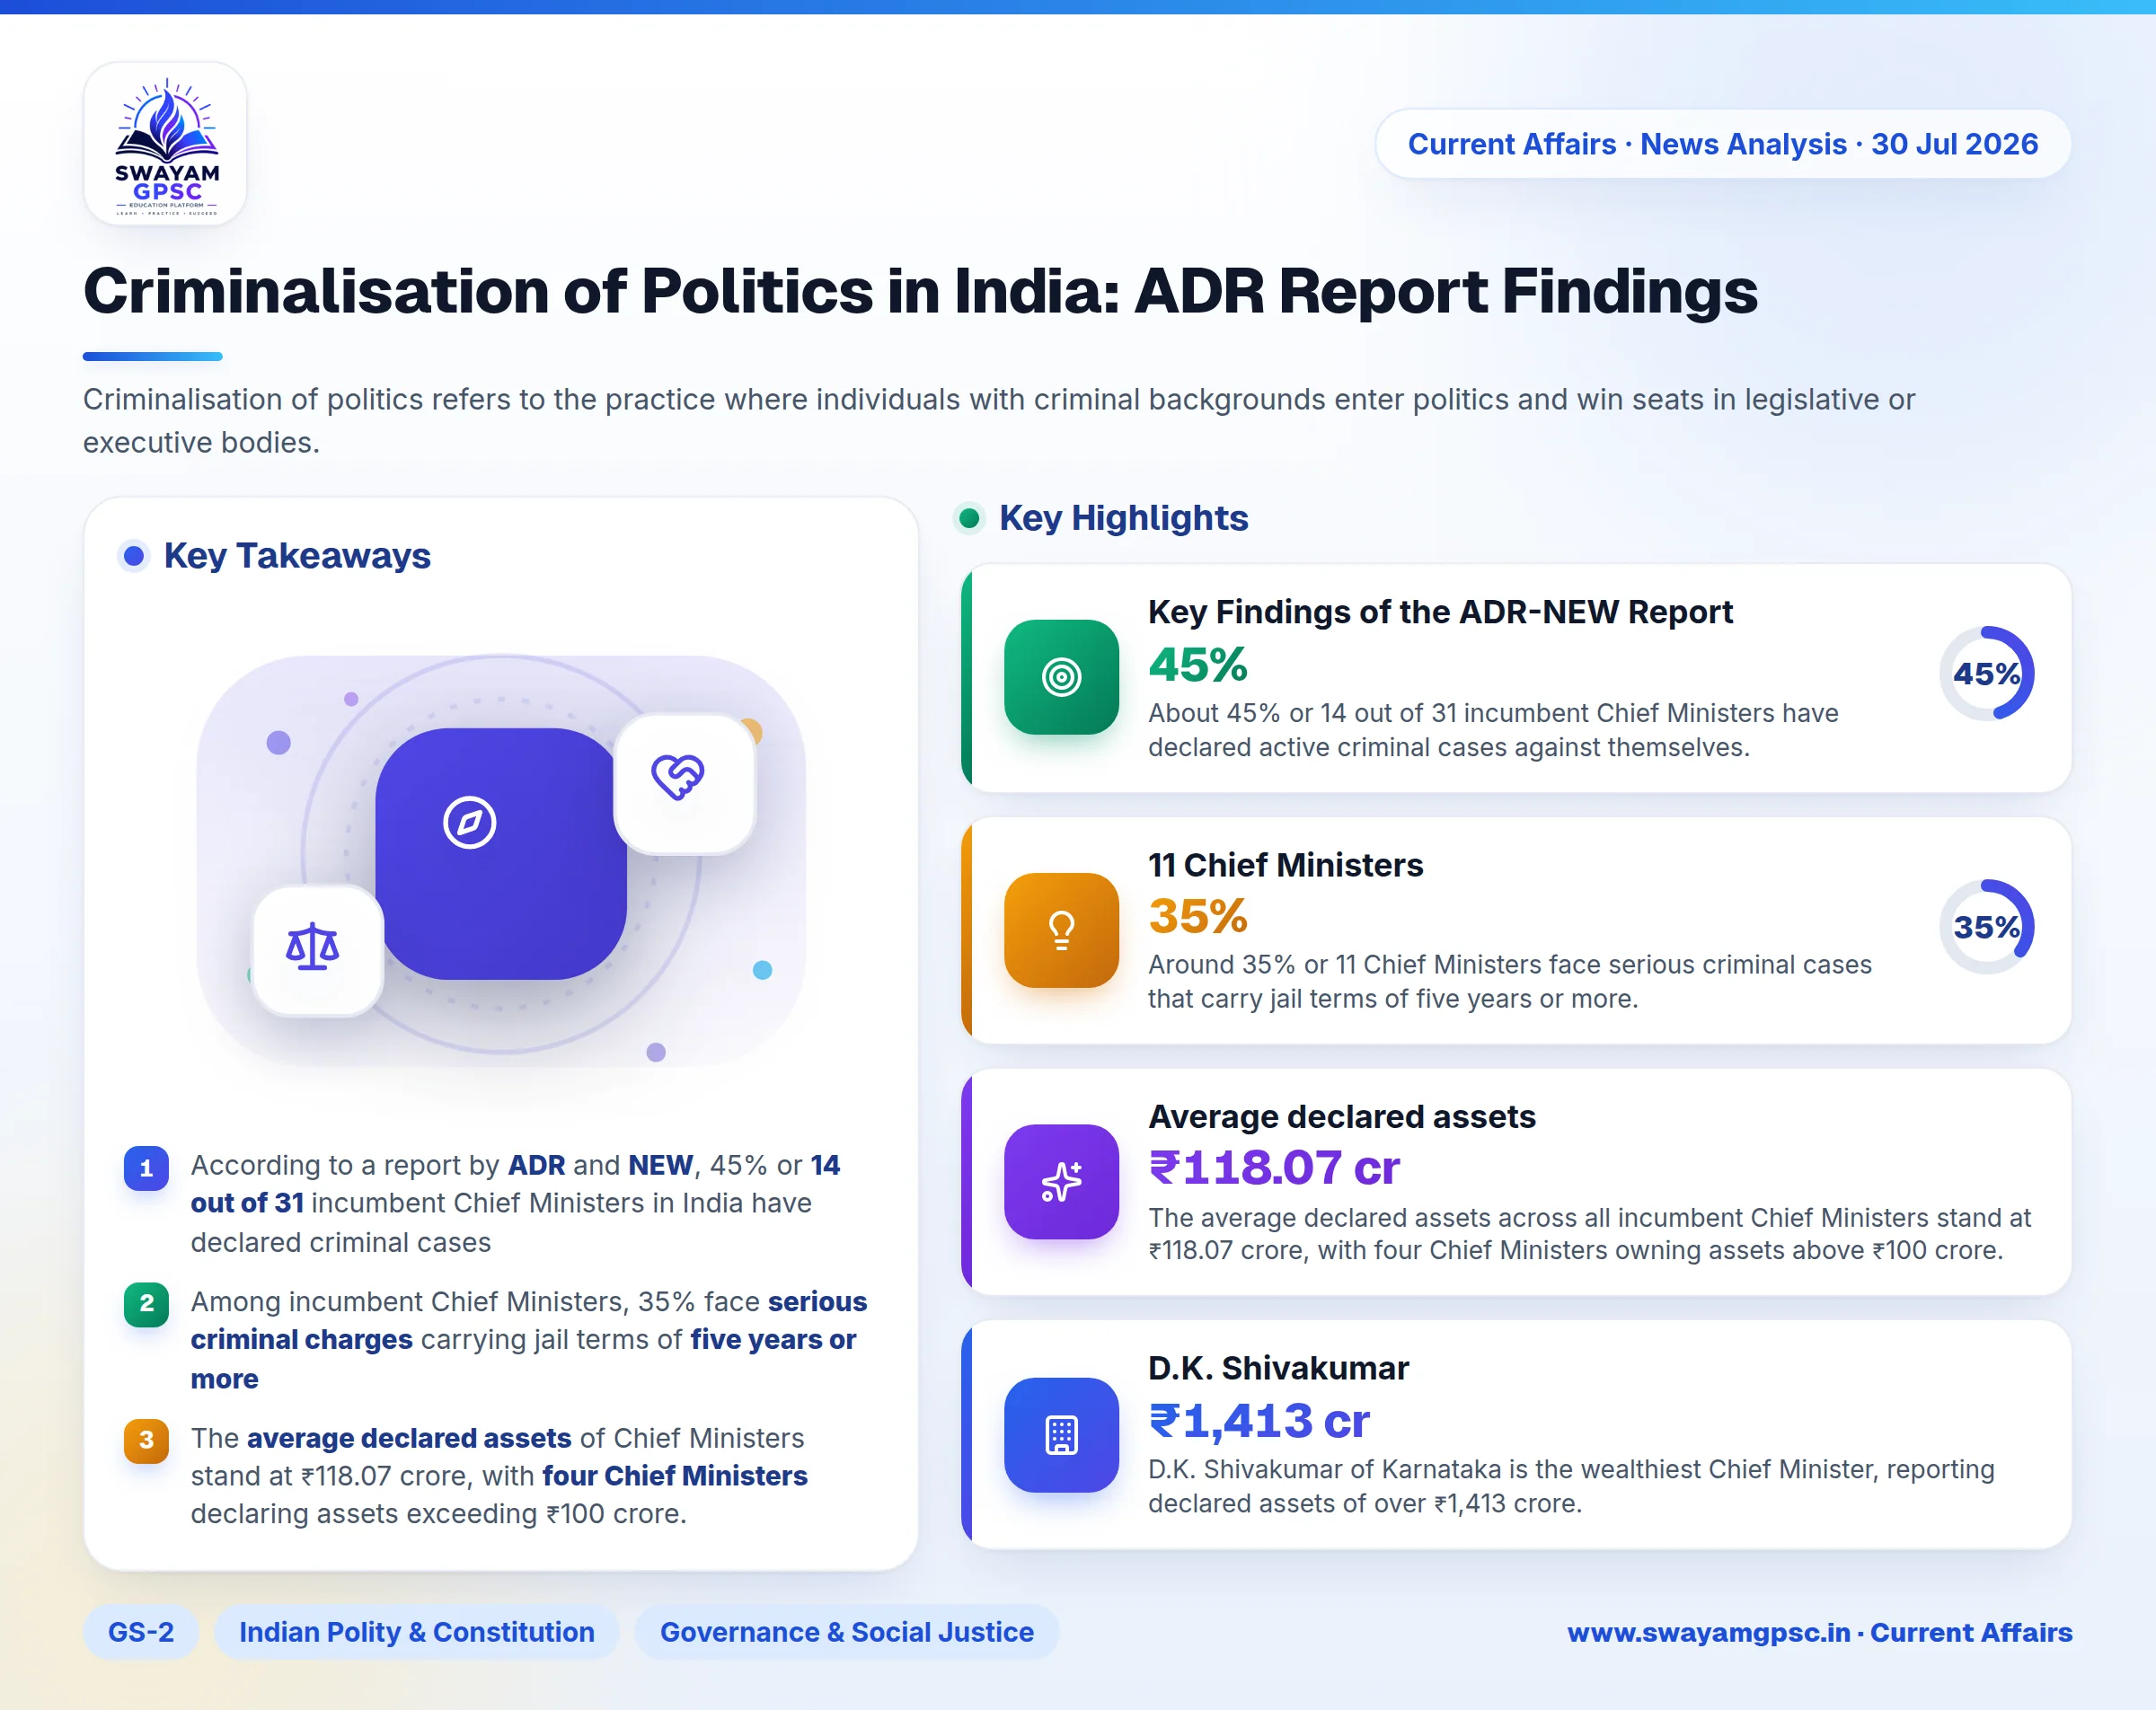
Task: Click the large green 45% figure
Action: point(1198,665)
